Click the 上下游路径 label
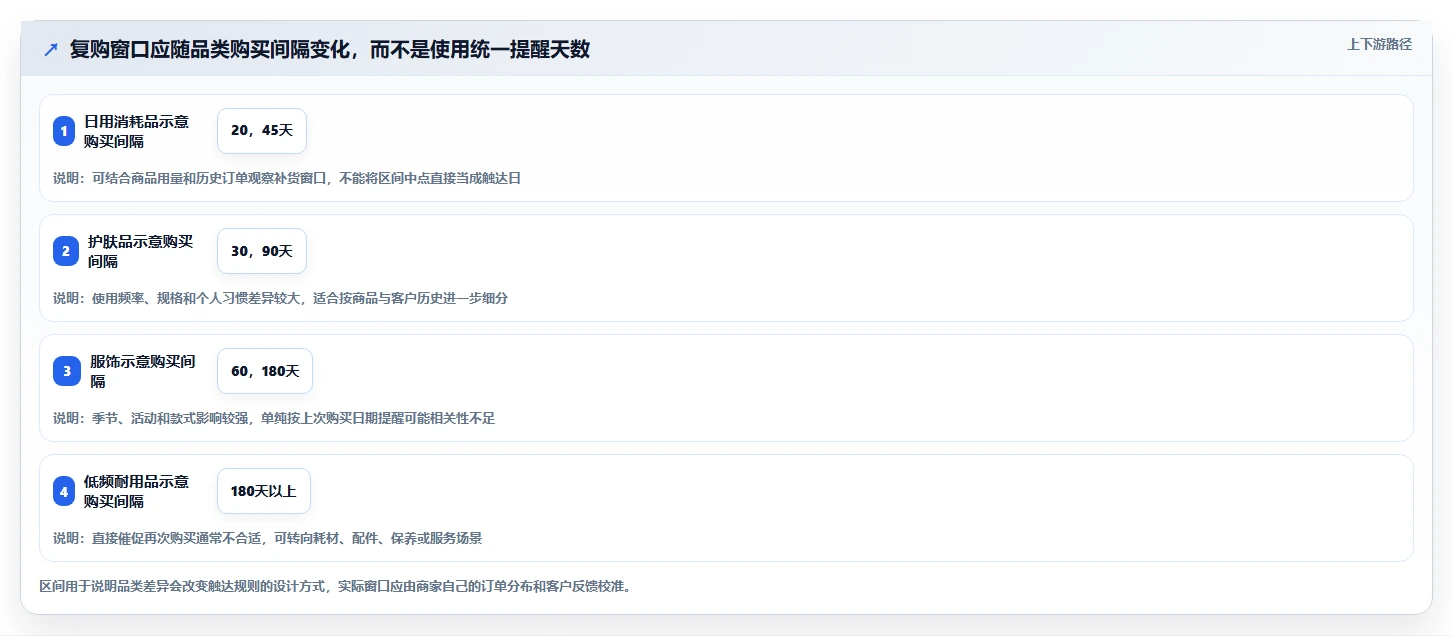The height and width of the screenshot is (636, 1453). tap(1379, 44)
